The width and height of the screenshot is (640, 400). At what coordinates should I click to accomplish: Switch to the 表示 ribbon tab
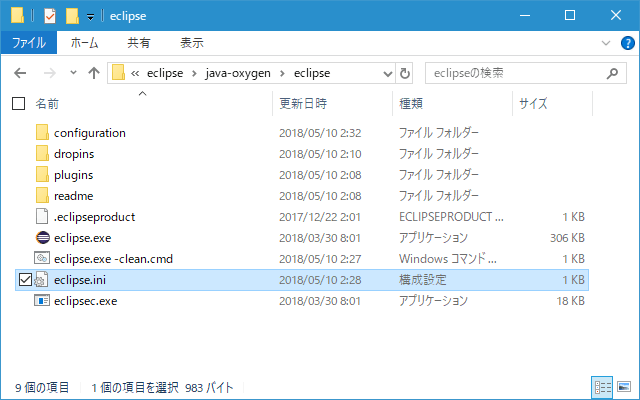click(192, 42)
